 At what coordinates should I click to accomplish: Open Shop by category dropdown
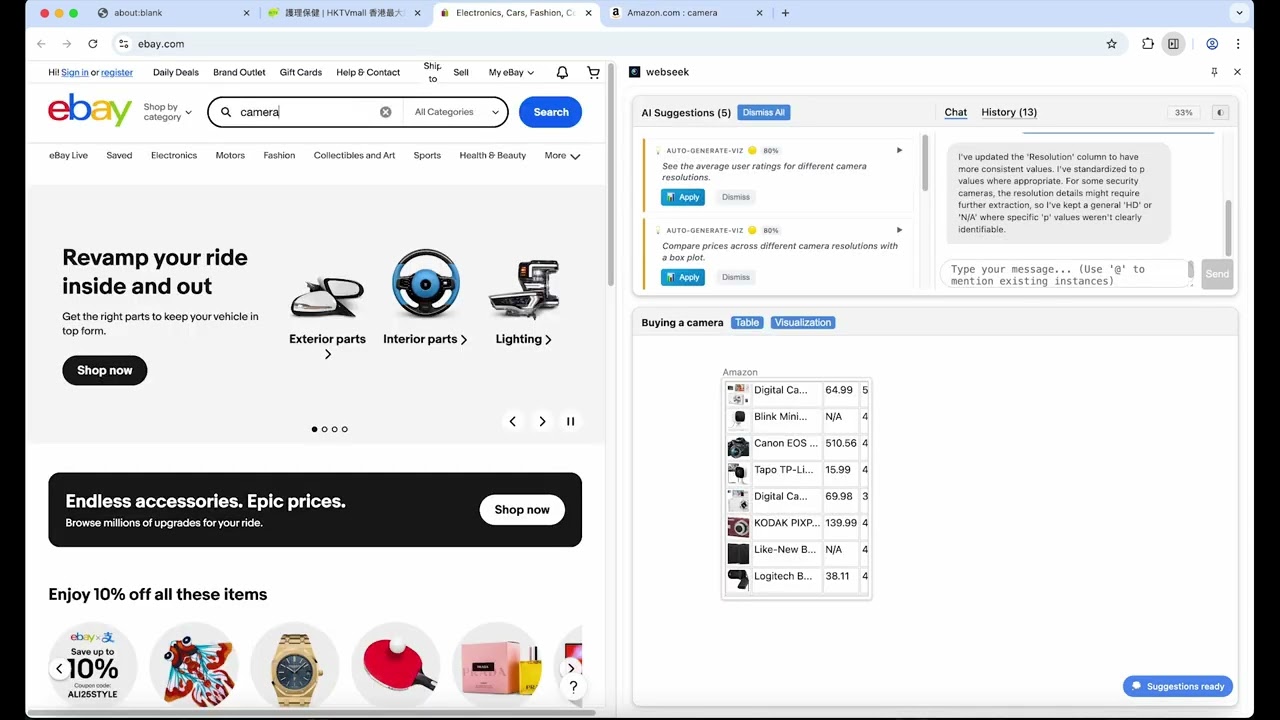coord(167,112)
